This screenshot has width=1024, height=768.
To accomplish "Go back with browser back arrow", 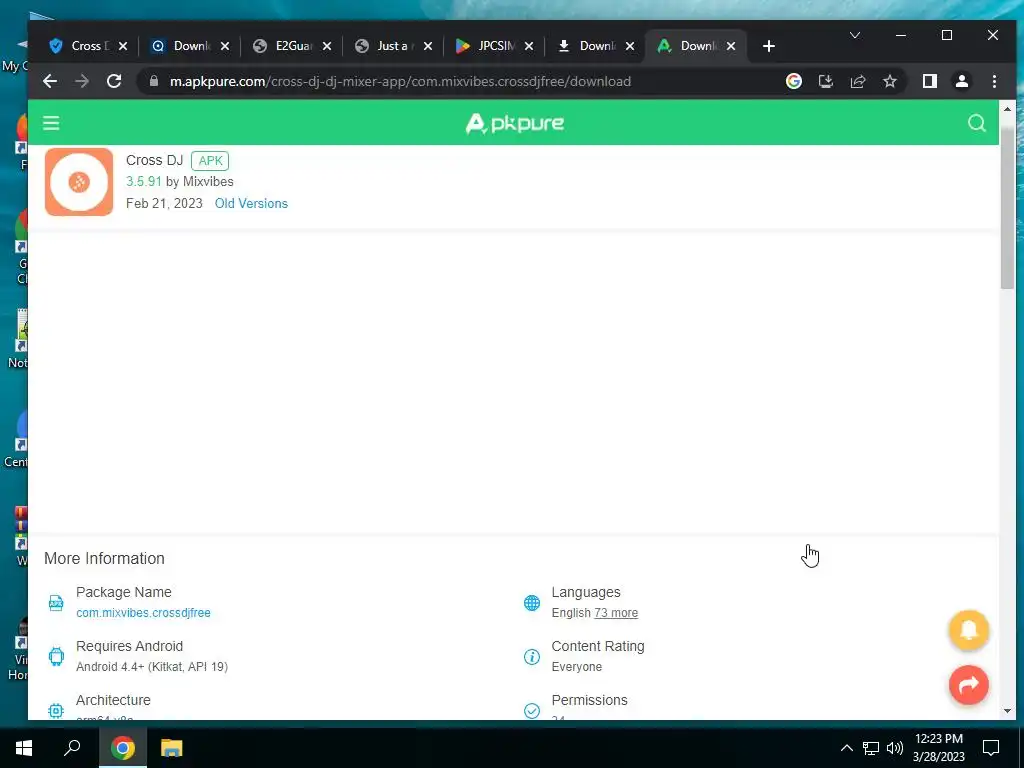I will point(50,81).
